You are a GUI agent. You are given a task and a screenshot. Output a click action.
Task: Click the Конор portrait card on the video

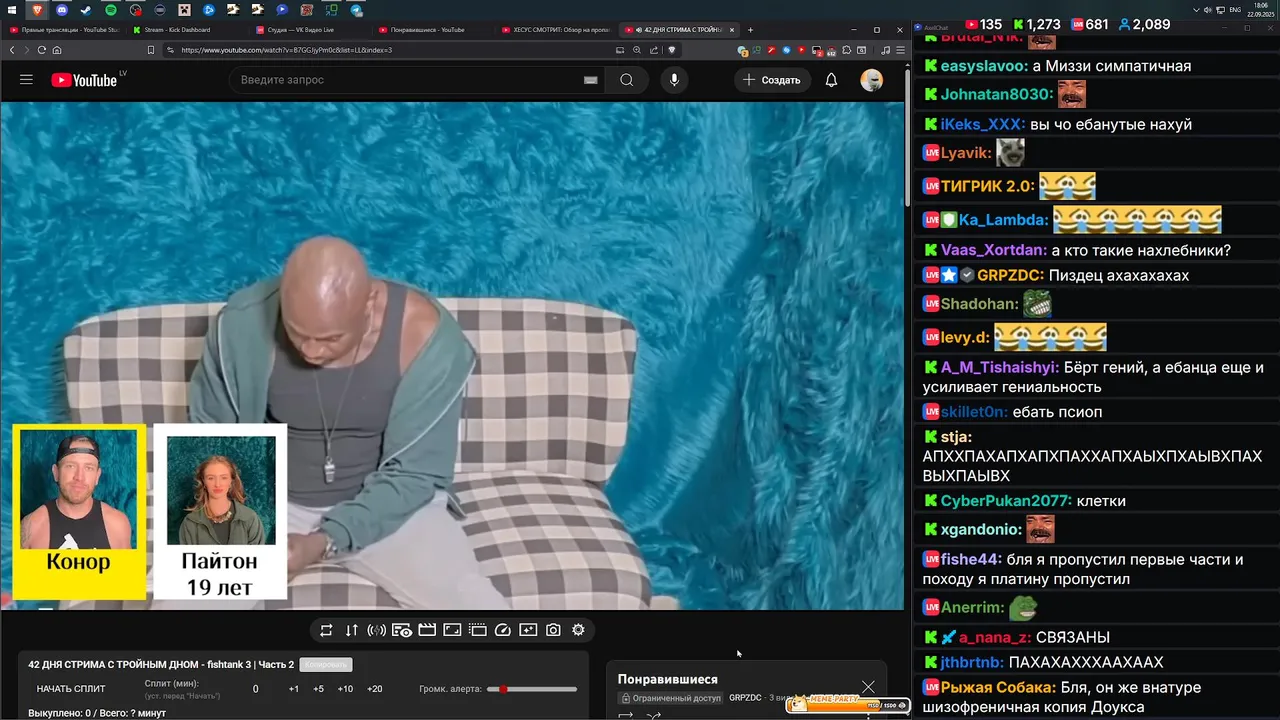[x=79, y=512]
